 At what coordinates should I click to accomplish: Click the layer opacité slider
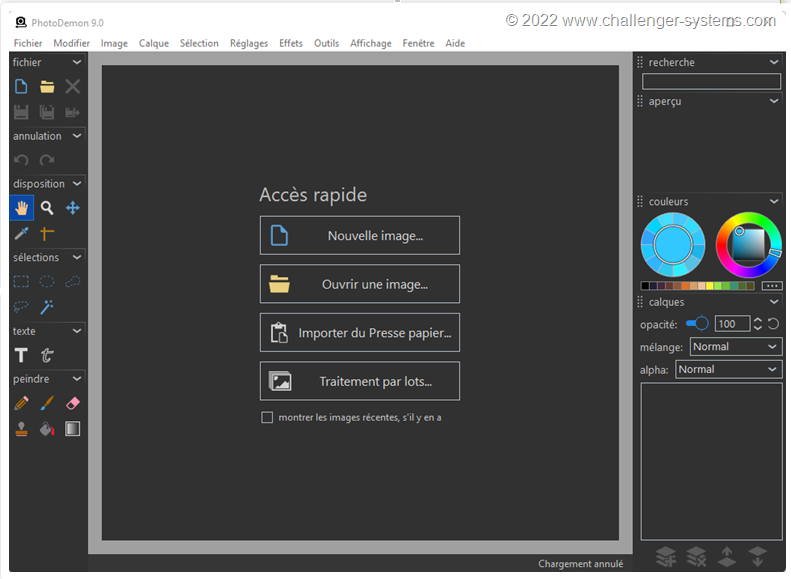(x=697, y=323)
